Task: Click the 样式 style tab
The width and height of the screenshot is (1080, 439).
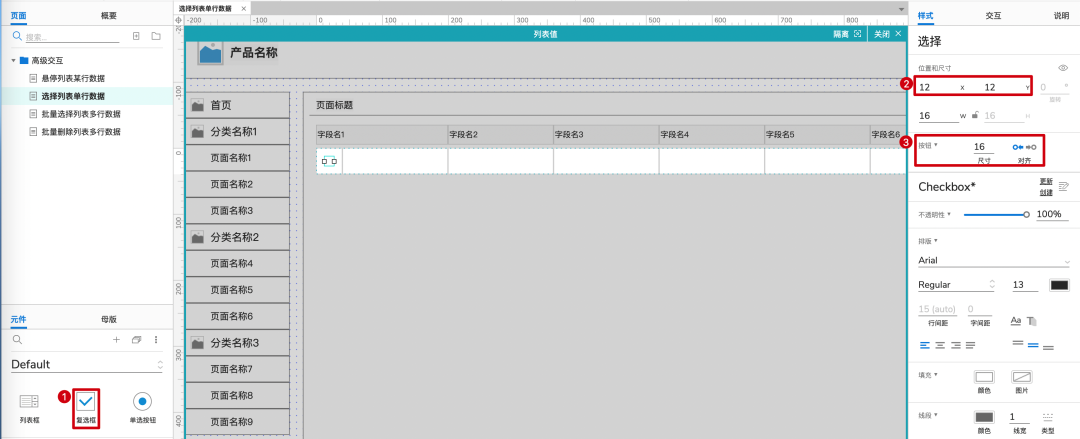Action: point(926,15)
